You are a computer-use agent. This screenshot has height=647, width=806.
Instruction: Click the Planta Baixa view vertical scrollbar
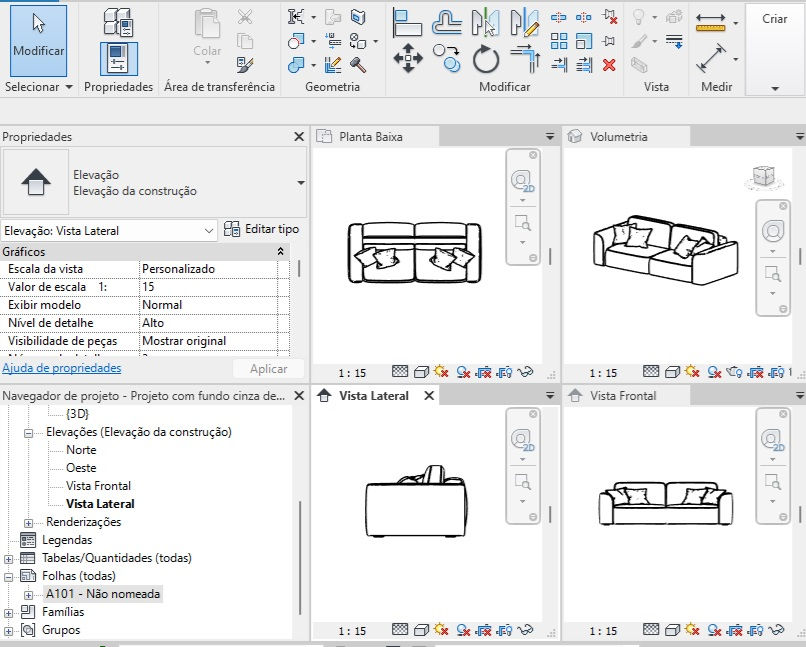point(550,256)
